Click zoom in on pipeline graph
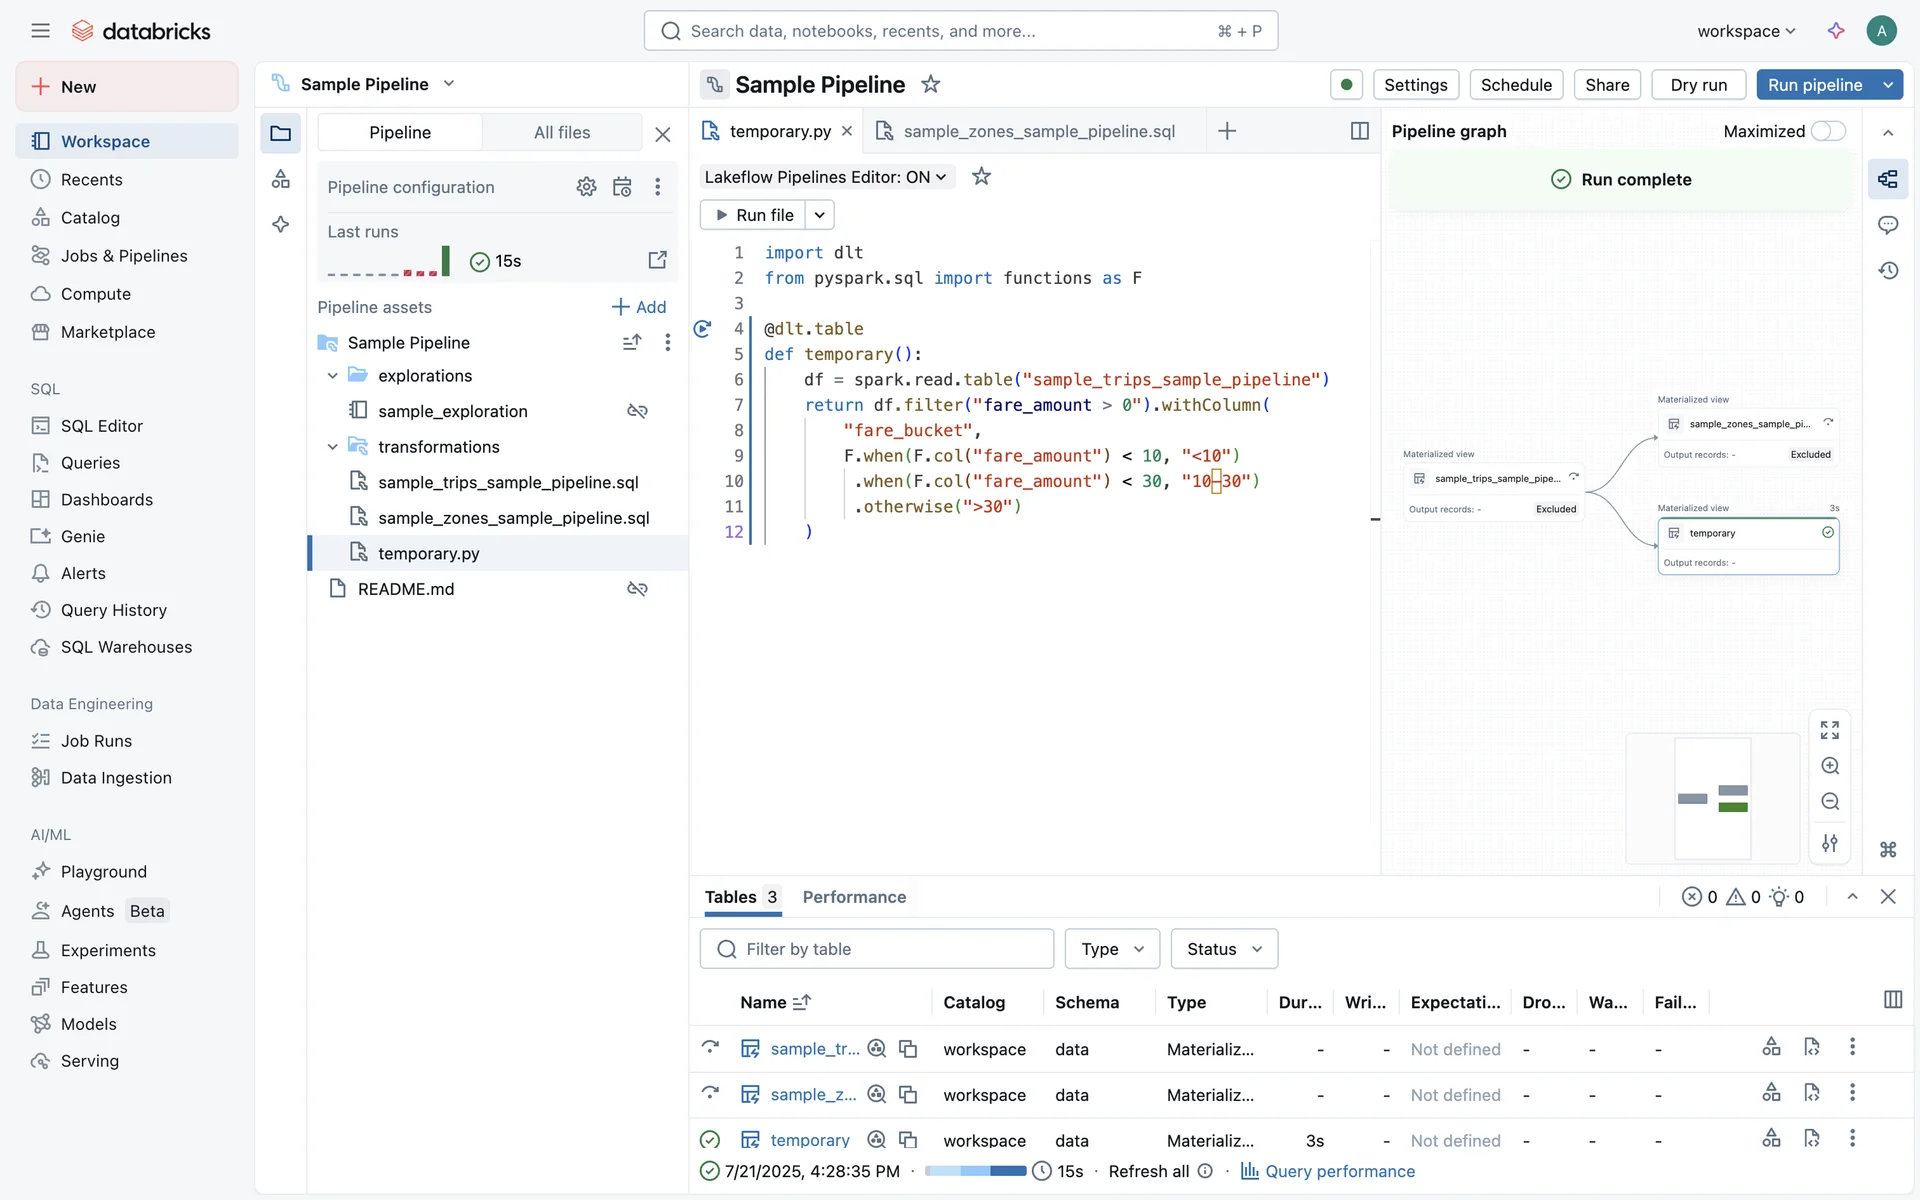 (1830, 766)
